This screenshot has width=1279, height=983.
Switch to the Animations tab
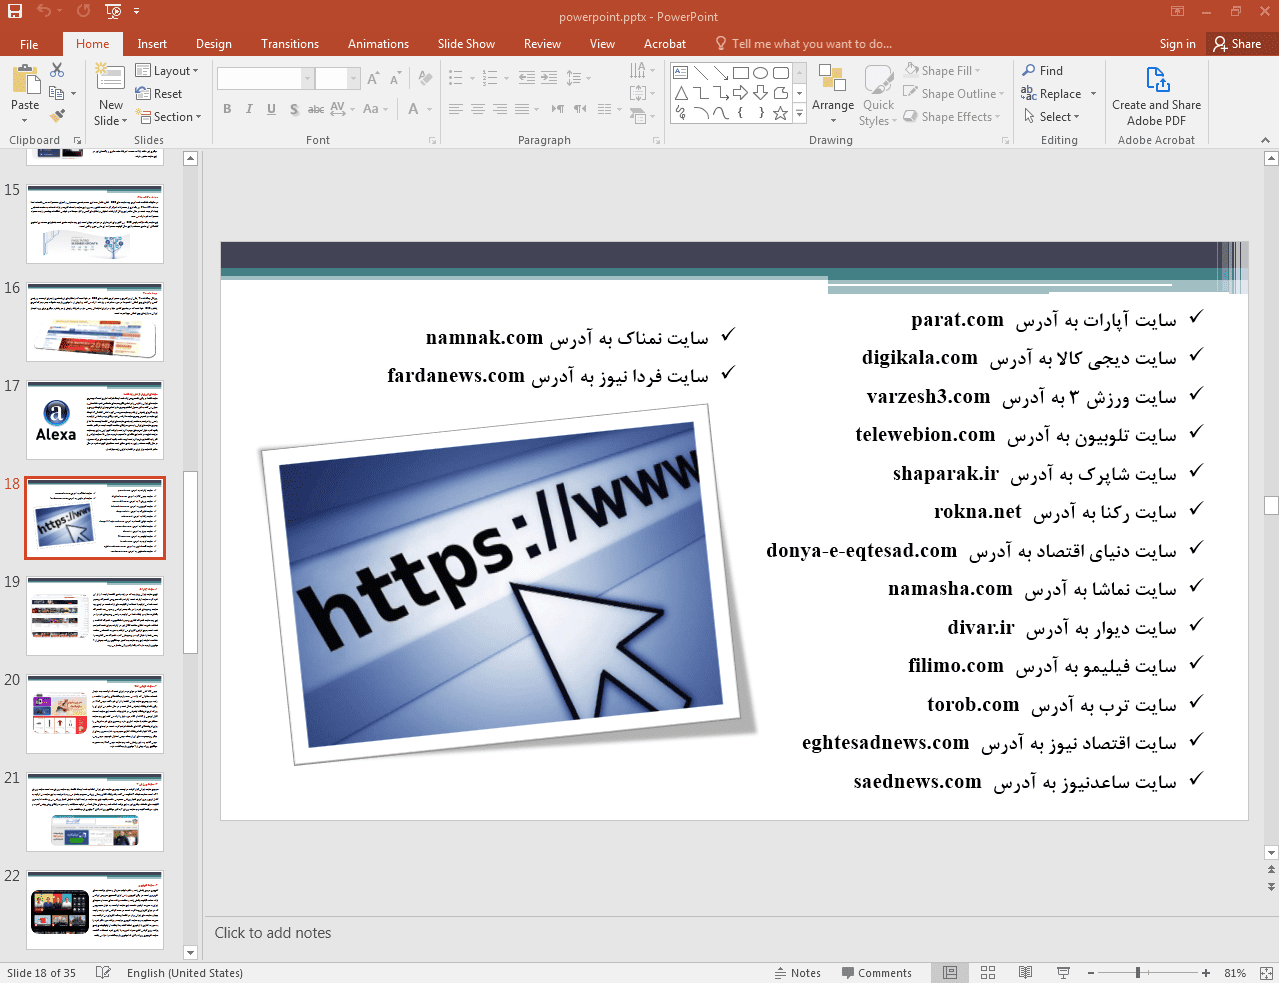[x=378, y=44]
